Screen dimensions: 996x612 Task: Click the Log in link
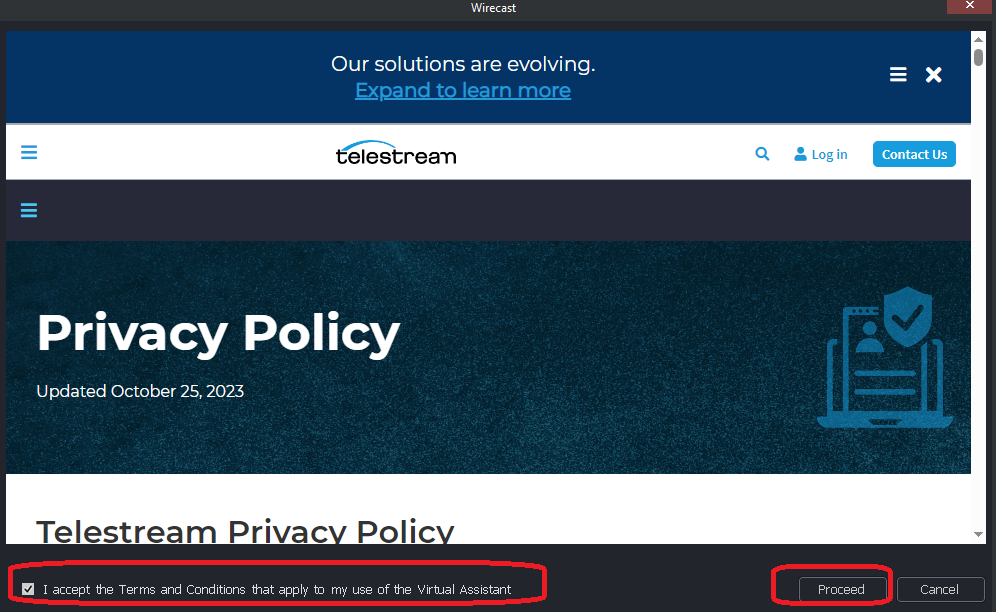(x=820, y=154)
